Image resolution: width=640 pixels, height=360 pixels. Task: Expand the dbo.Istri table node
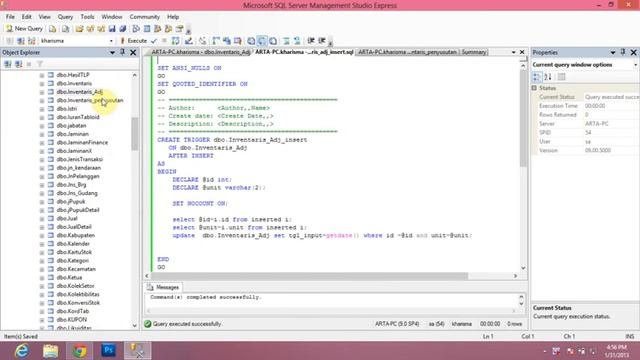pyautogui.click(x=42, y=109)
